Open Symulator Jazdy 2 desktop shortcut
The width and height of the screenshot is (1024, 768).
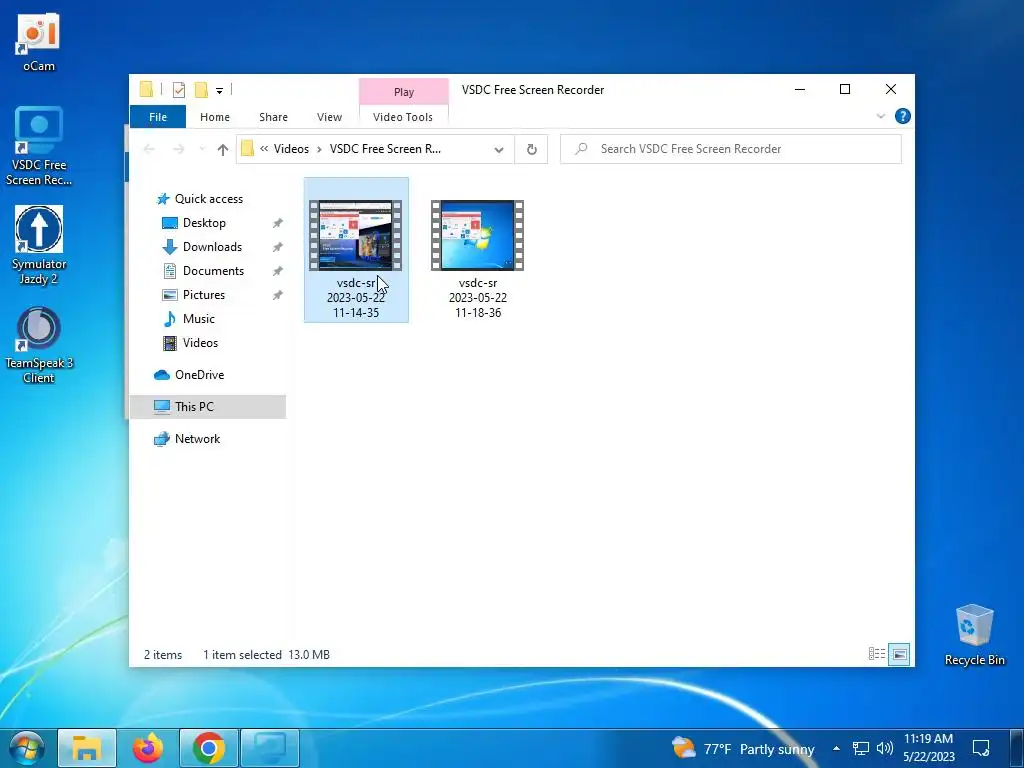coord(39,245)
